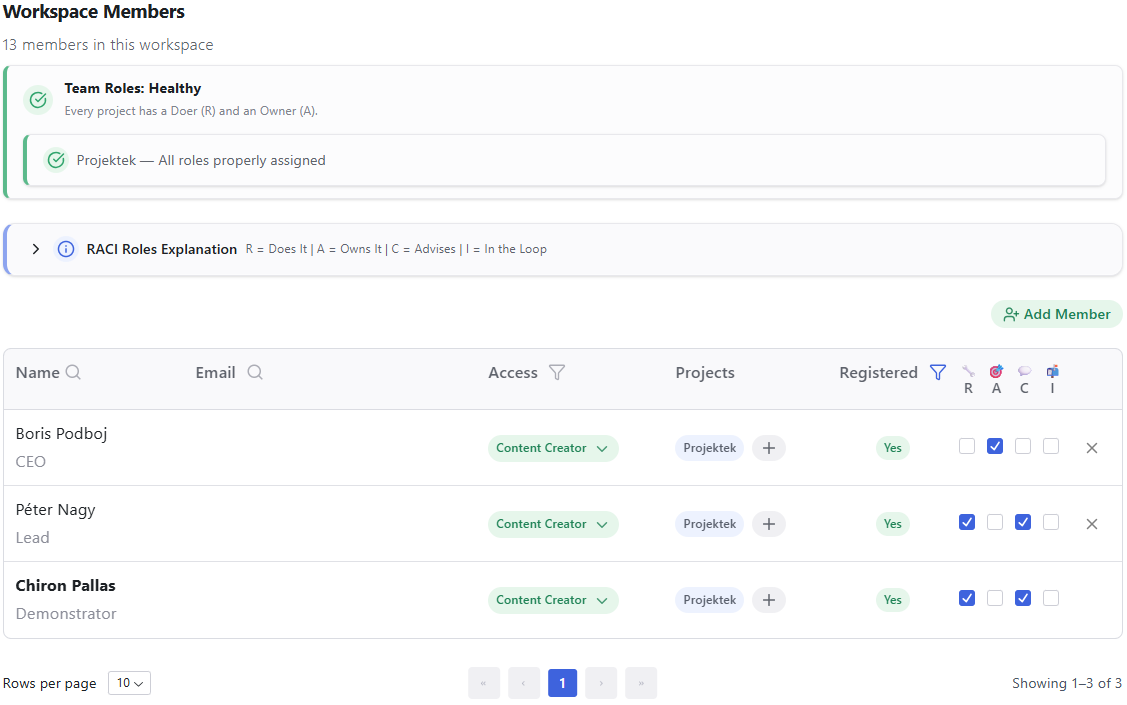Click the Projektek tag for Péter Nagy
Image resolution: width=1127 pixels, height=705 pixels.
(x=709, y=524)
